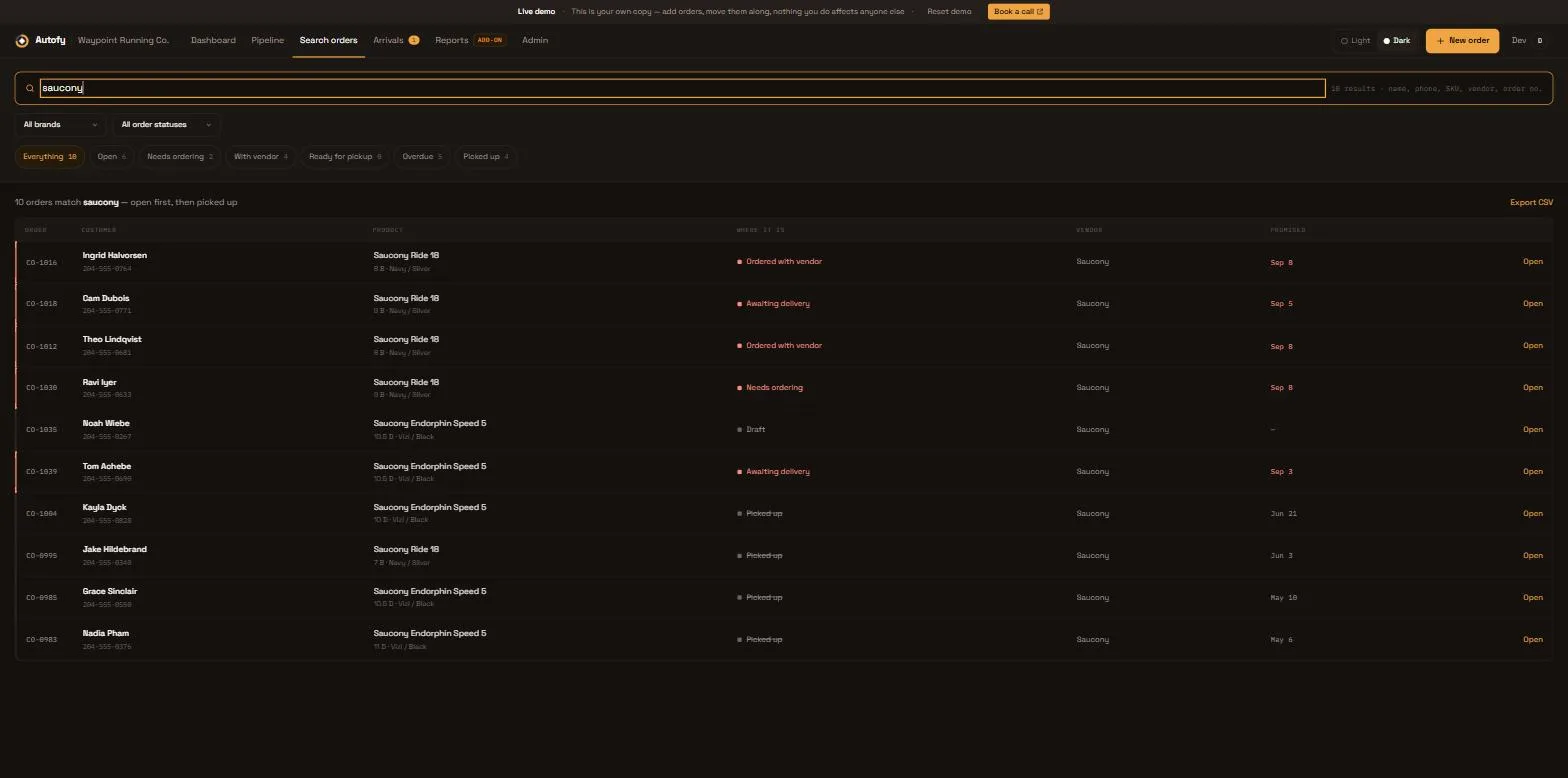Filter by Ready for pickup chip
This screenshot has width=1568, height=778.
point(345,157)
